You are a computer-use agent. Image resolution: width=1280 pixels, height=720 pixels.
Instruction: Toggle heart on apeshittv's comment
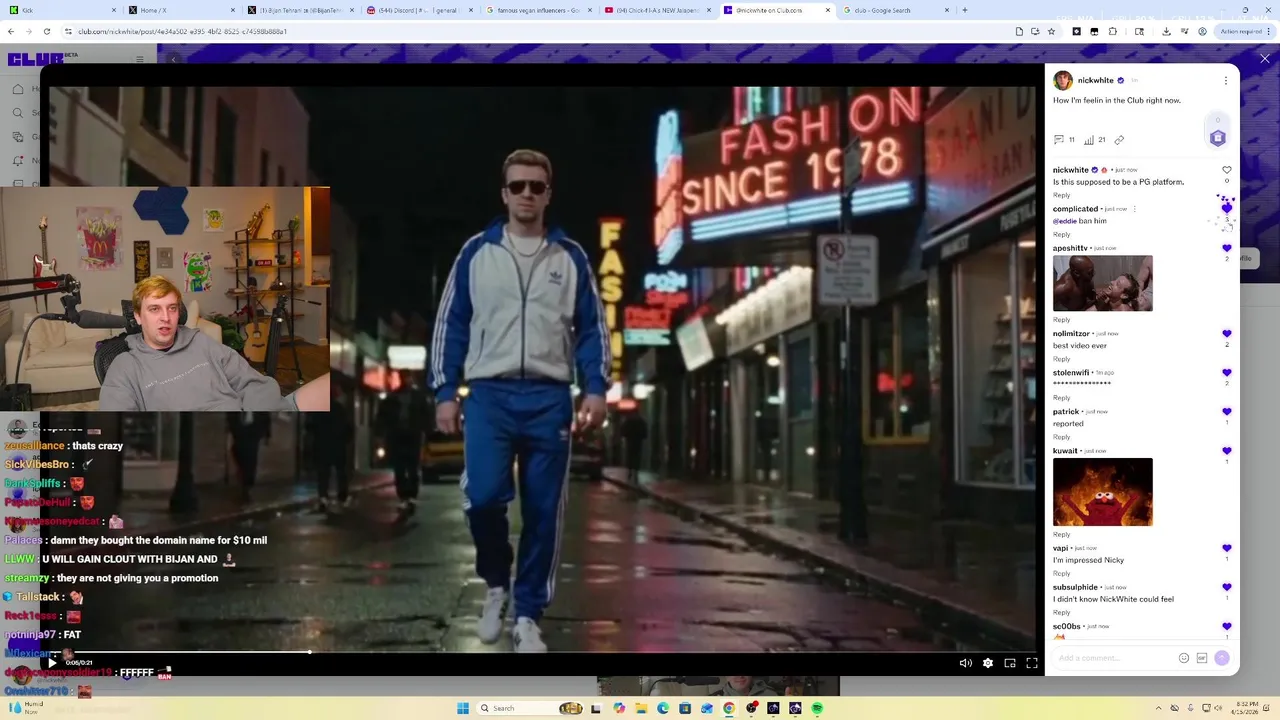[x=1227, y=248]
